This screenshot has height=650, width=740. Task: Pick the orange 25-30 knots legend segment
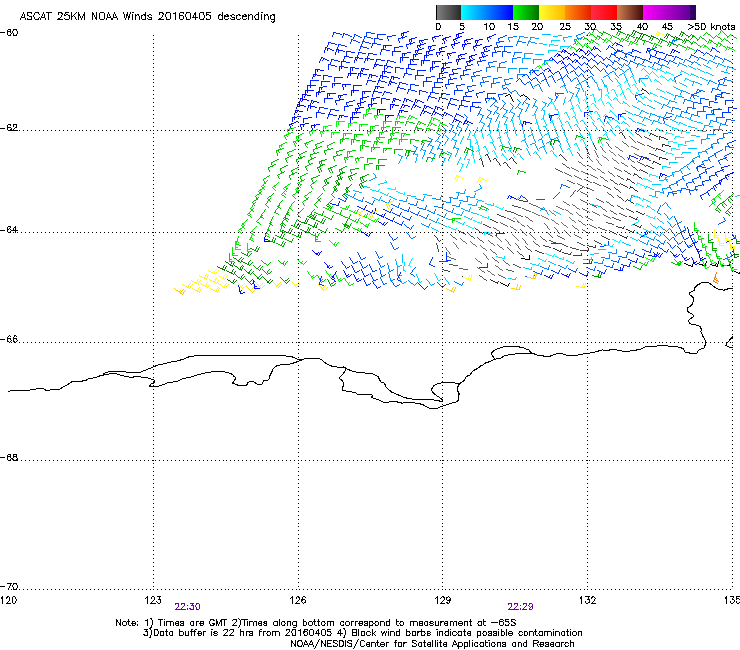coord(578,12)
